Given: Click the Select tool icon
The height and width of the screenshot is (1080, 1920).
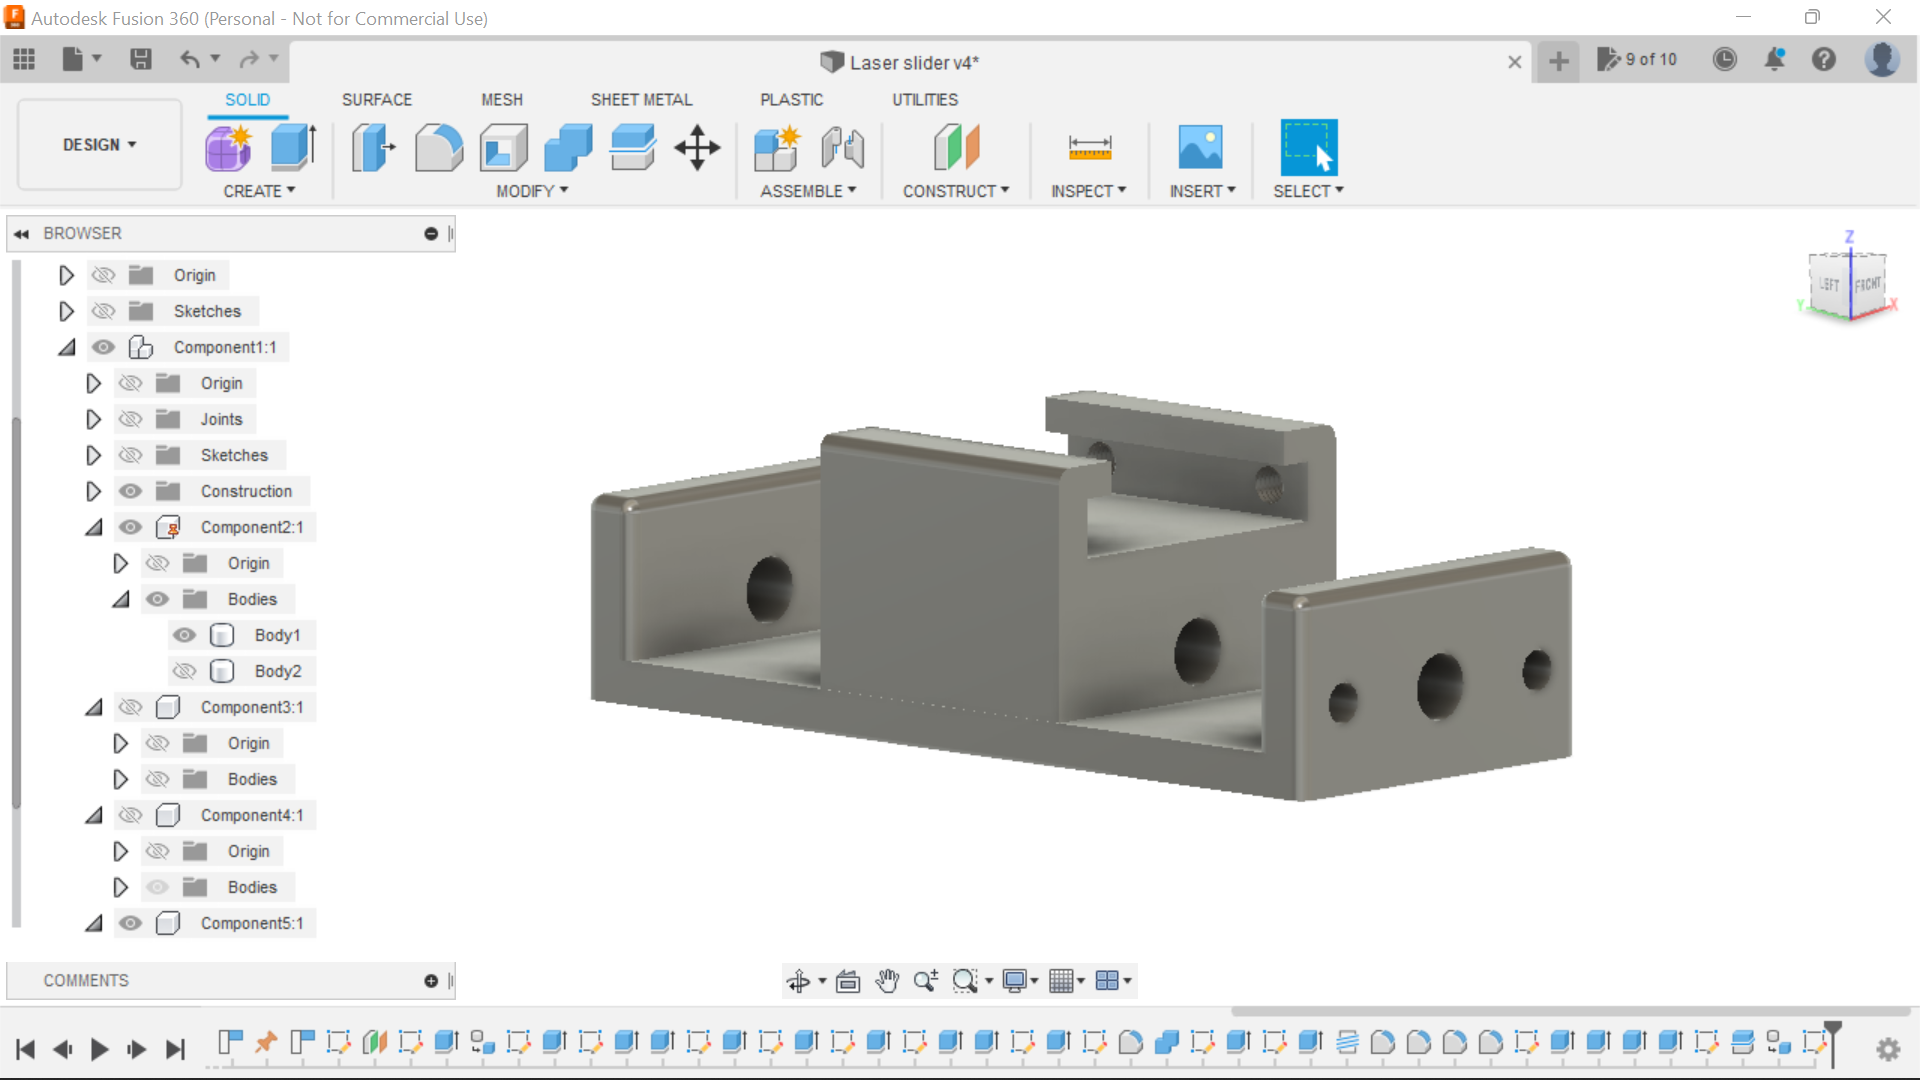Looking at the screenshot, I should coord(1308,148).
